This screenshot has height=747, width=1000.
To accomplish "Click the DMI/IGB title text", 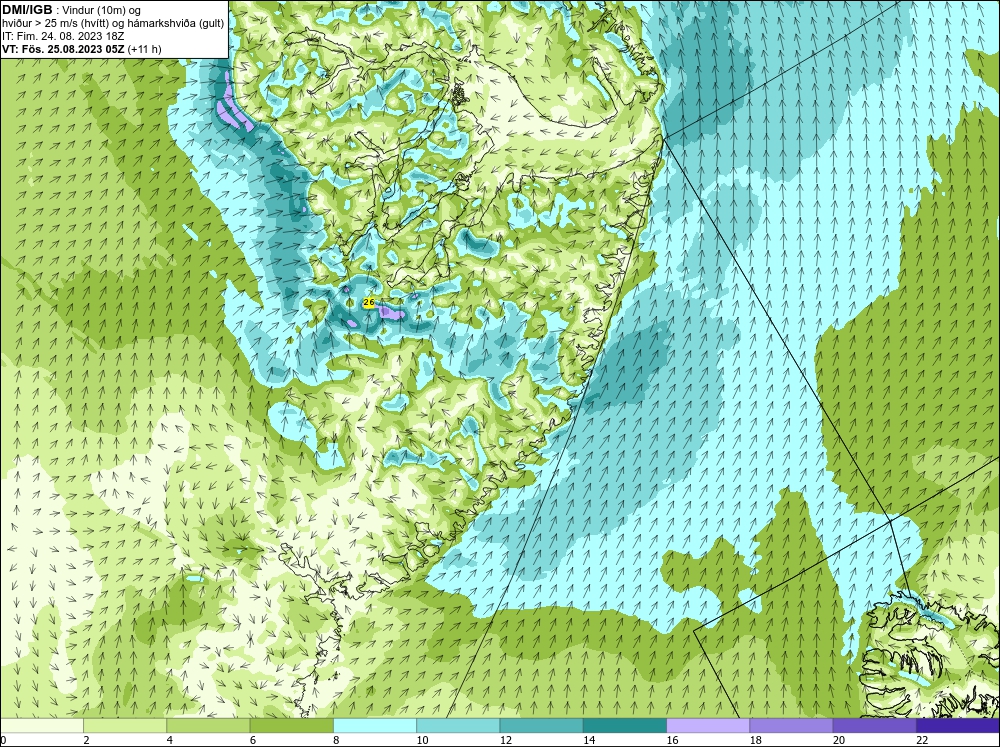I will [27, 10].
